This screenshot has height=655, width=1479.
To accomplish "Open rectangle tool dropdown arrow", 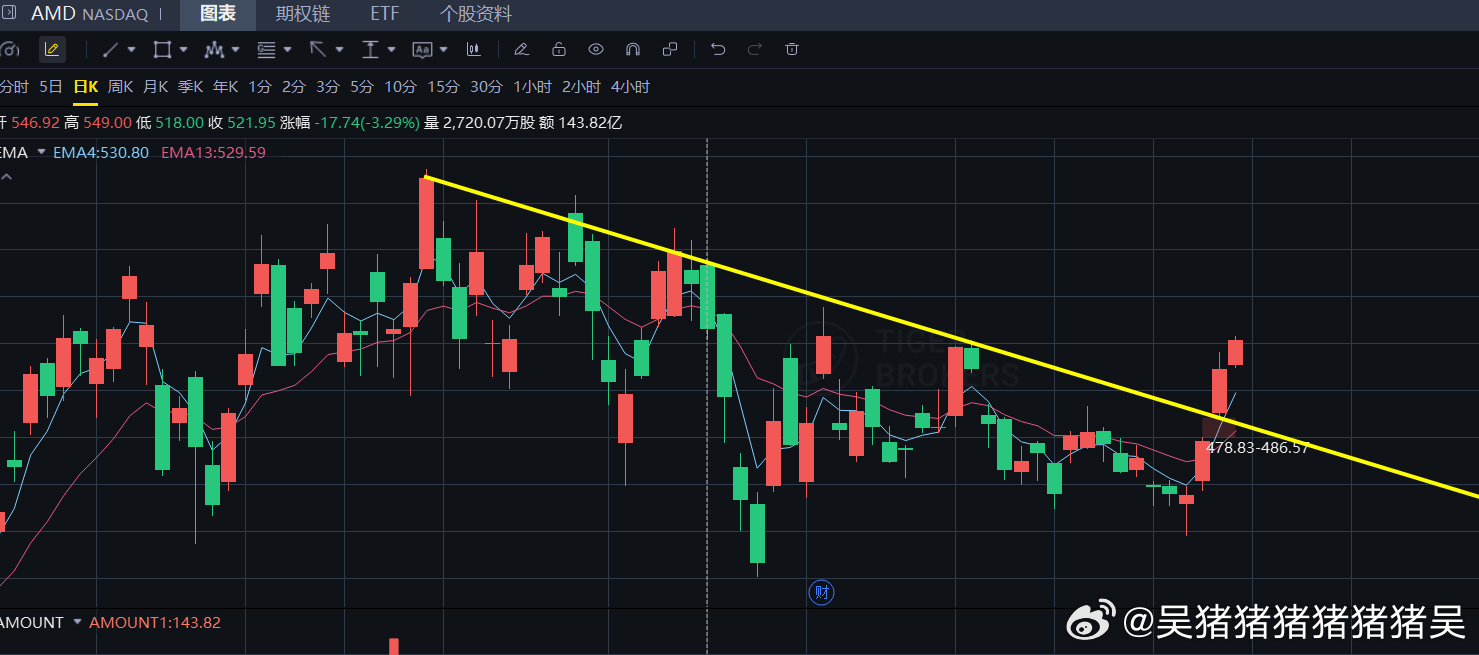I will [183, 49].
